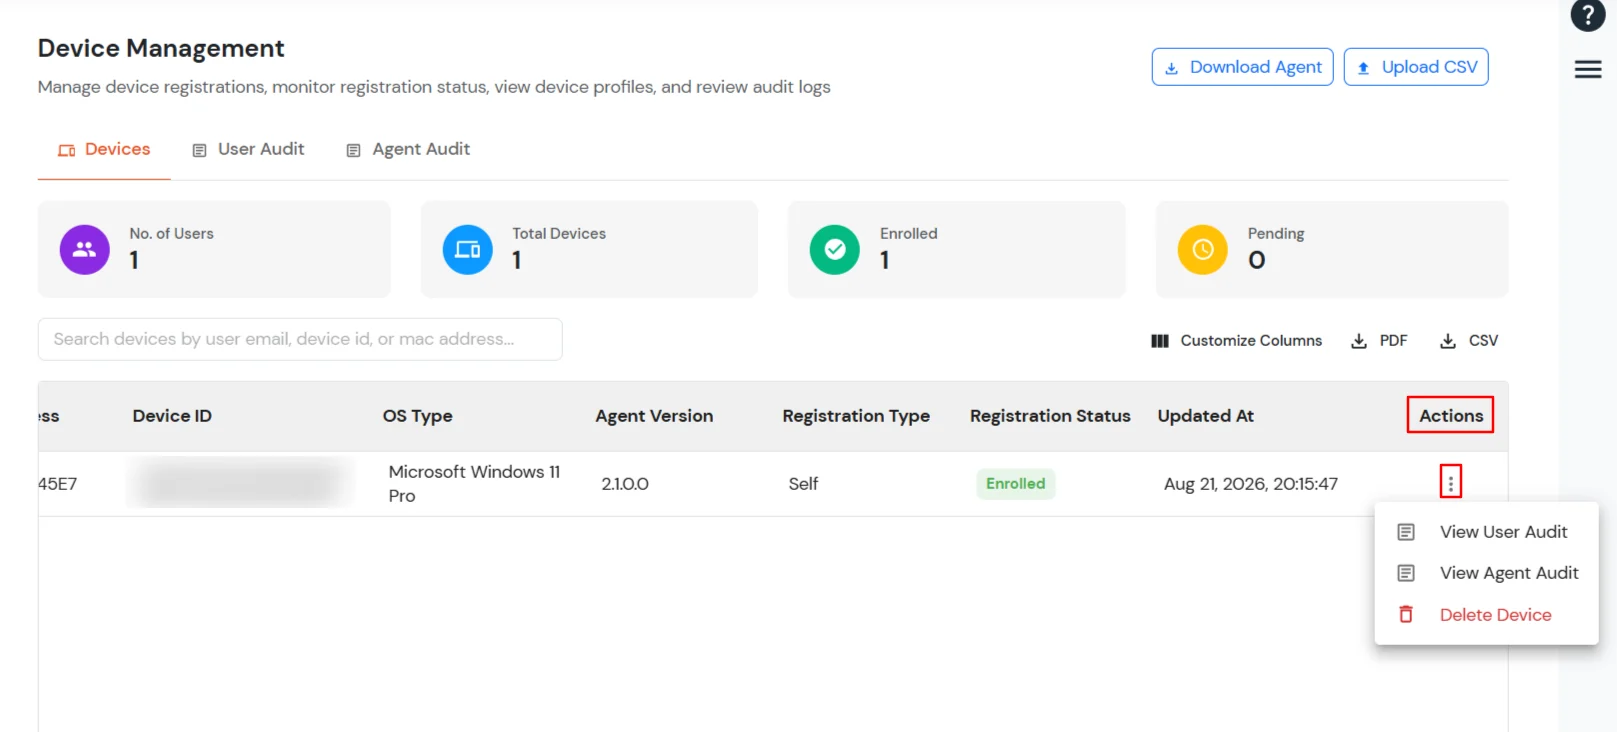Screen dimensions: 1617x732
Task: Click the green Enrolled status badge
Action: click(1015, 484)
